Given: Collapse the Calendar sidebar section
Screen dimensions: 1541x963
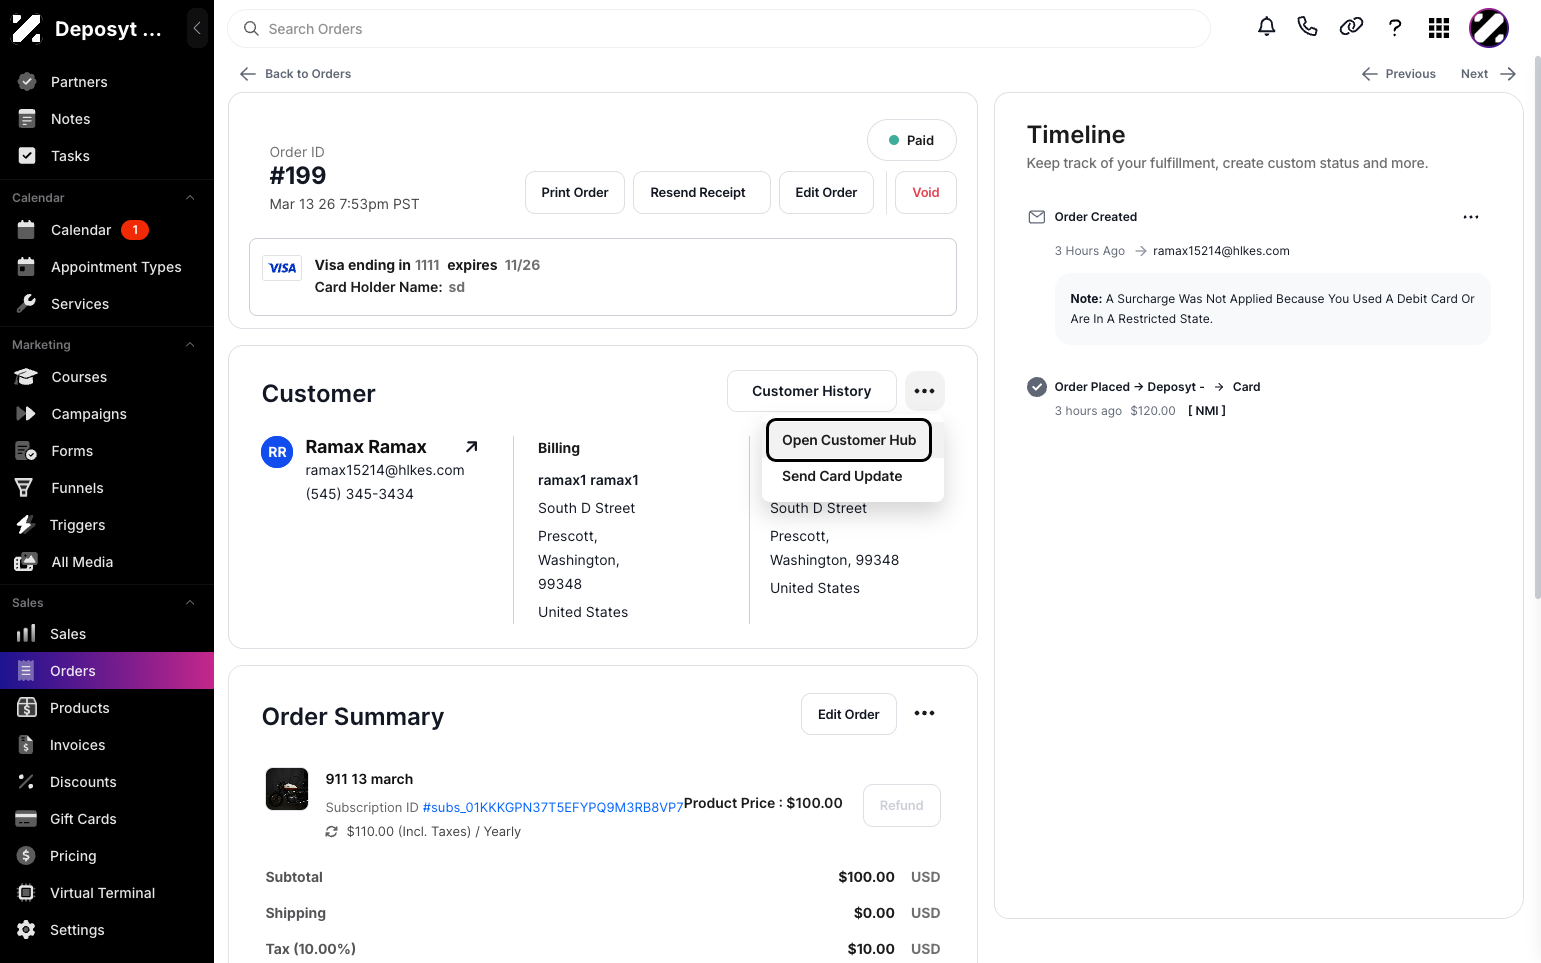Looking at the screenshot, I should point(190,198).
